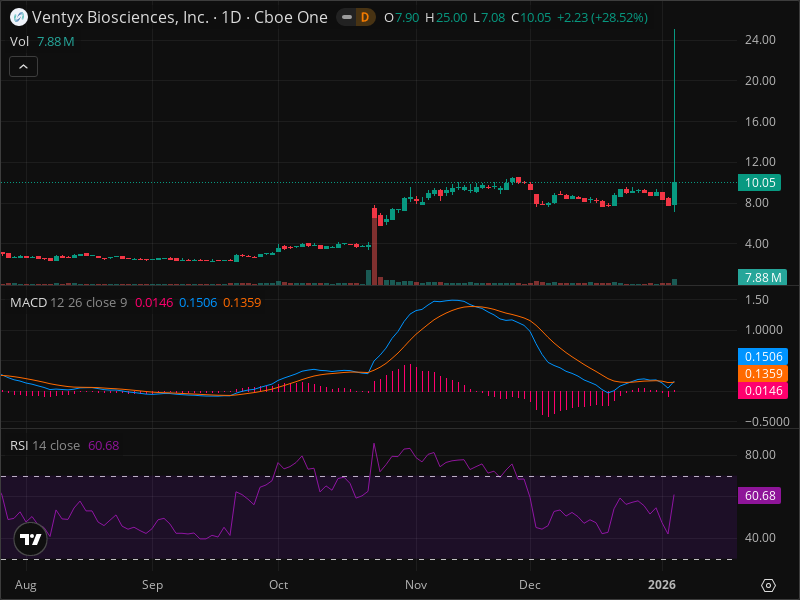Screen dimensions: 800x600
Task: Collapse the indicator legend with the chevron button
Action: (23, 66)
